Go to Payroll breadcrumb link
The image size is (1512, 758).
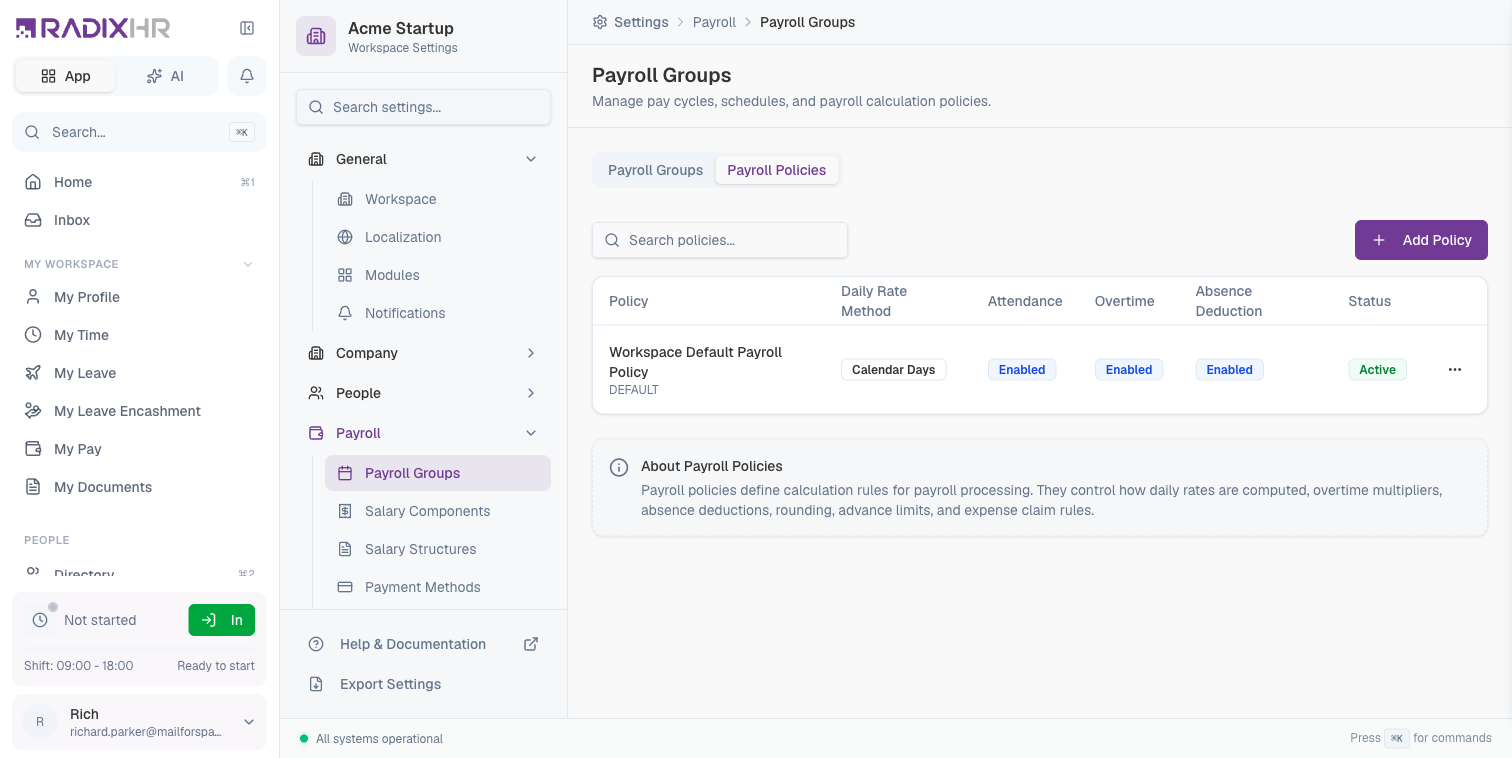[714, 22]
